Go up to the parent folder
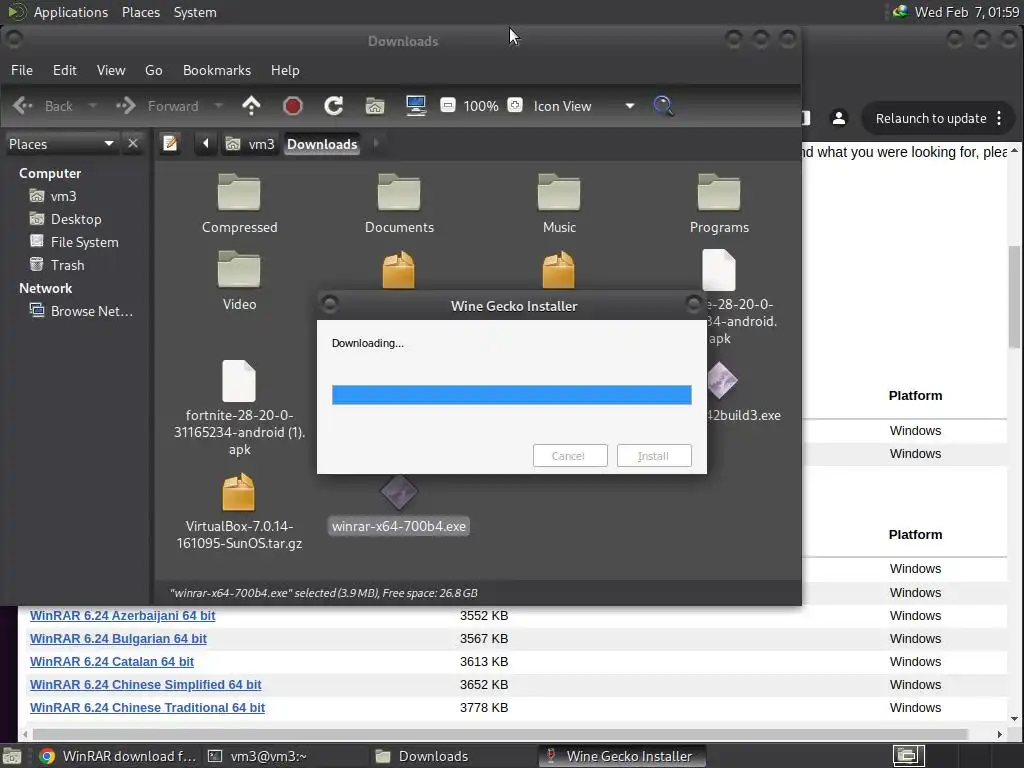The width and height of the screenshot is (1024, 768). (x=251, y=106)
